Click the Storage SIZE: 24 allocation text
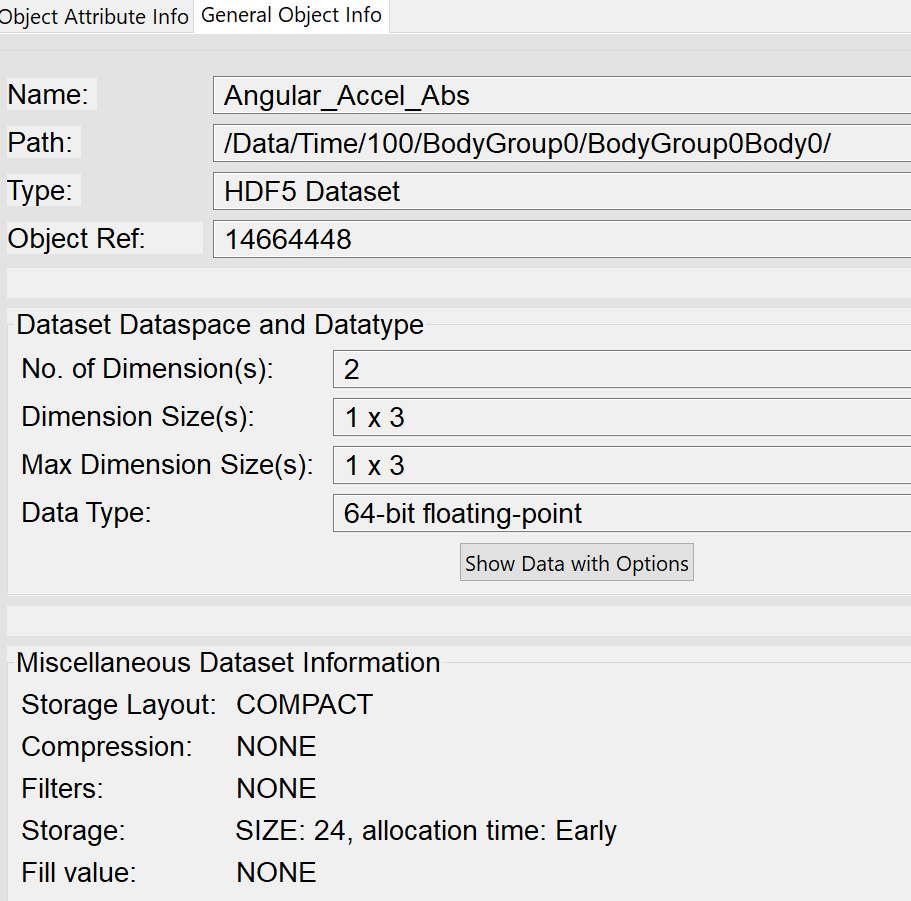911x901 pixels. [426, 831]
